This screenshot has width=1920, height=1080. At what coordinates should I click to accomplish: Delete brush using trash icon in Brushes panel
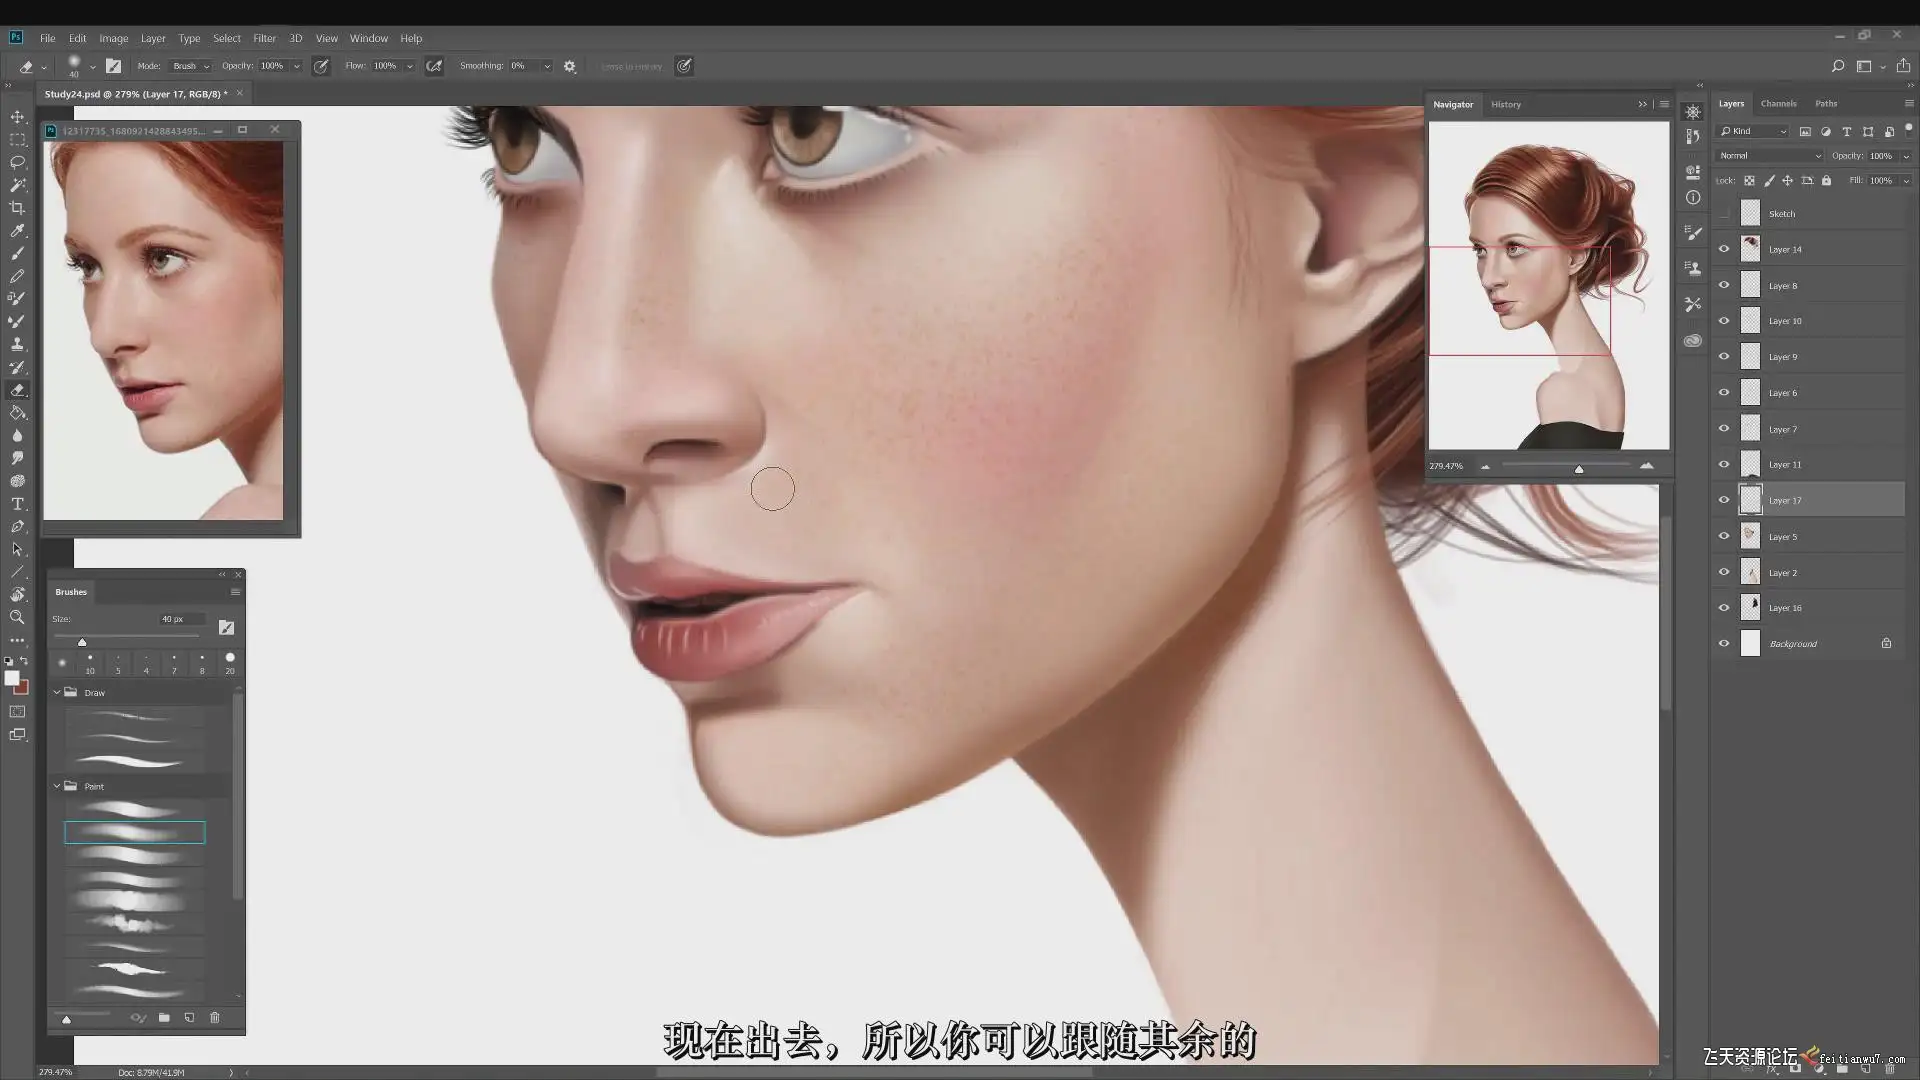214,1017
